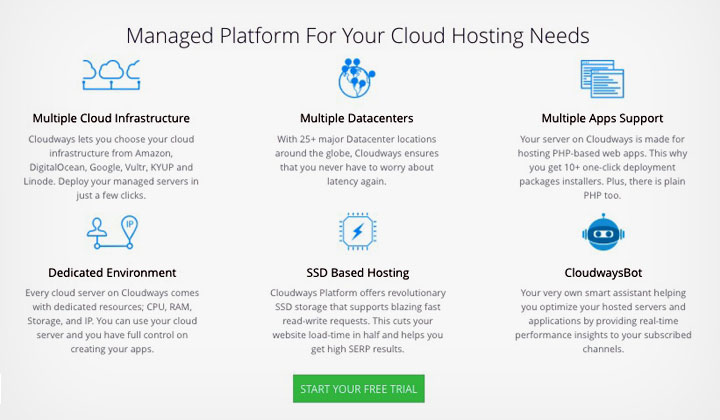This screenshot has height=420, width=720.
Task: Click the paragraph starting "With 25+ major Datacenter"
Action: pyautogui.click(x=357, y=160)
